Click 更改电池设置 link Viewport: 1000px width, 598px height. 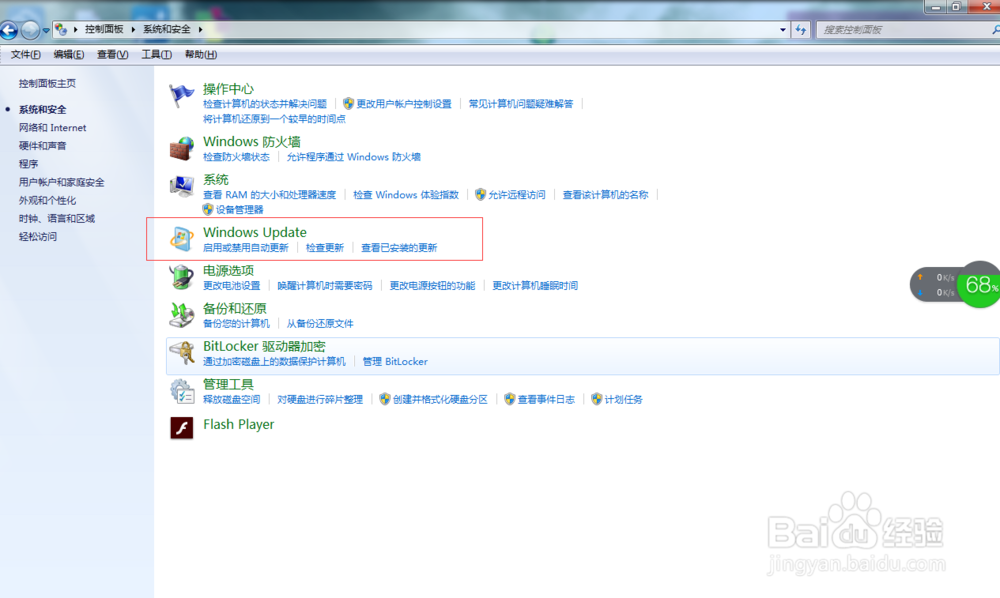point(232,285)
